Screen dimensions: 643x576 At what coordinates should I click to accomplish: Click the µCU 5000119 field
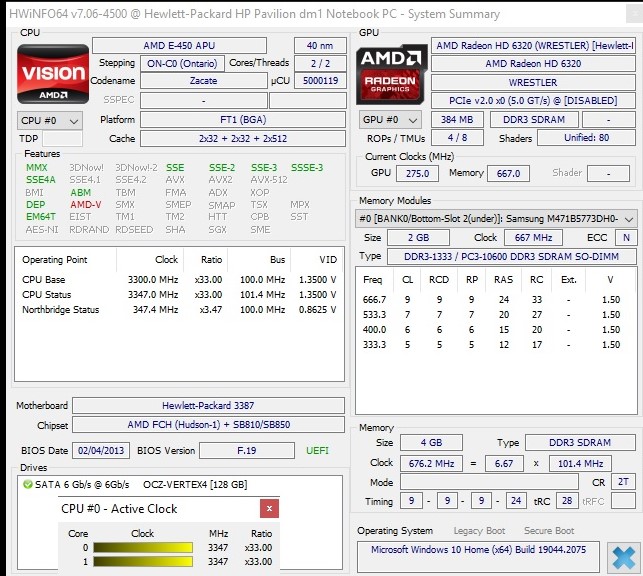coord(320,81)
